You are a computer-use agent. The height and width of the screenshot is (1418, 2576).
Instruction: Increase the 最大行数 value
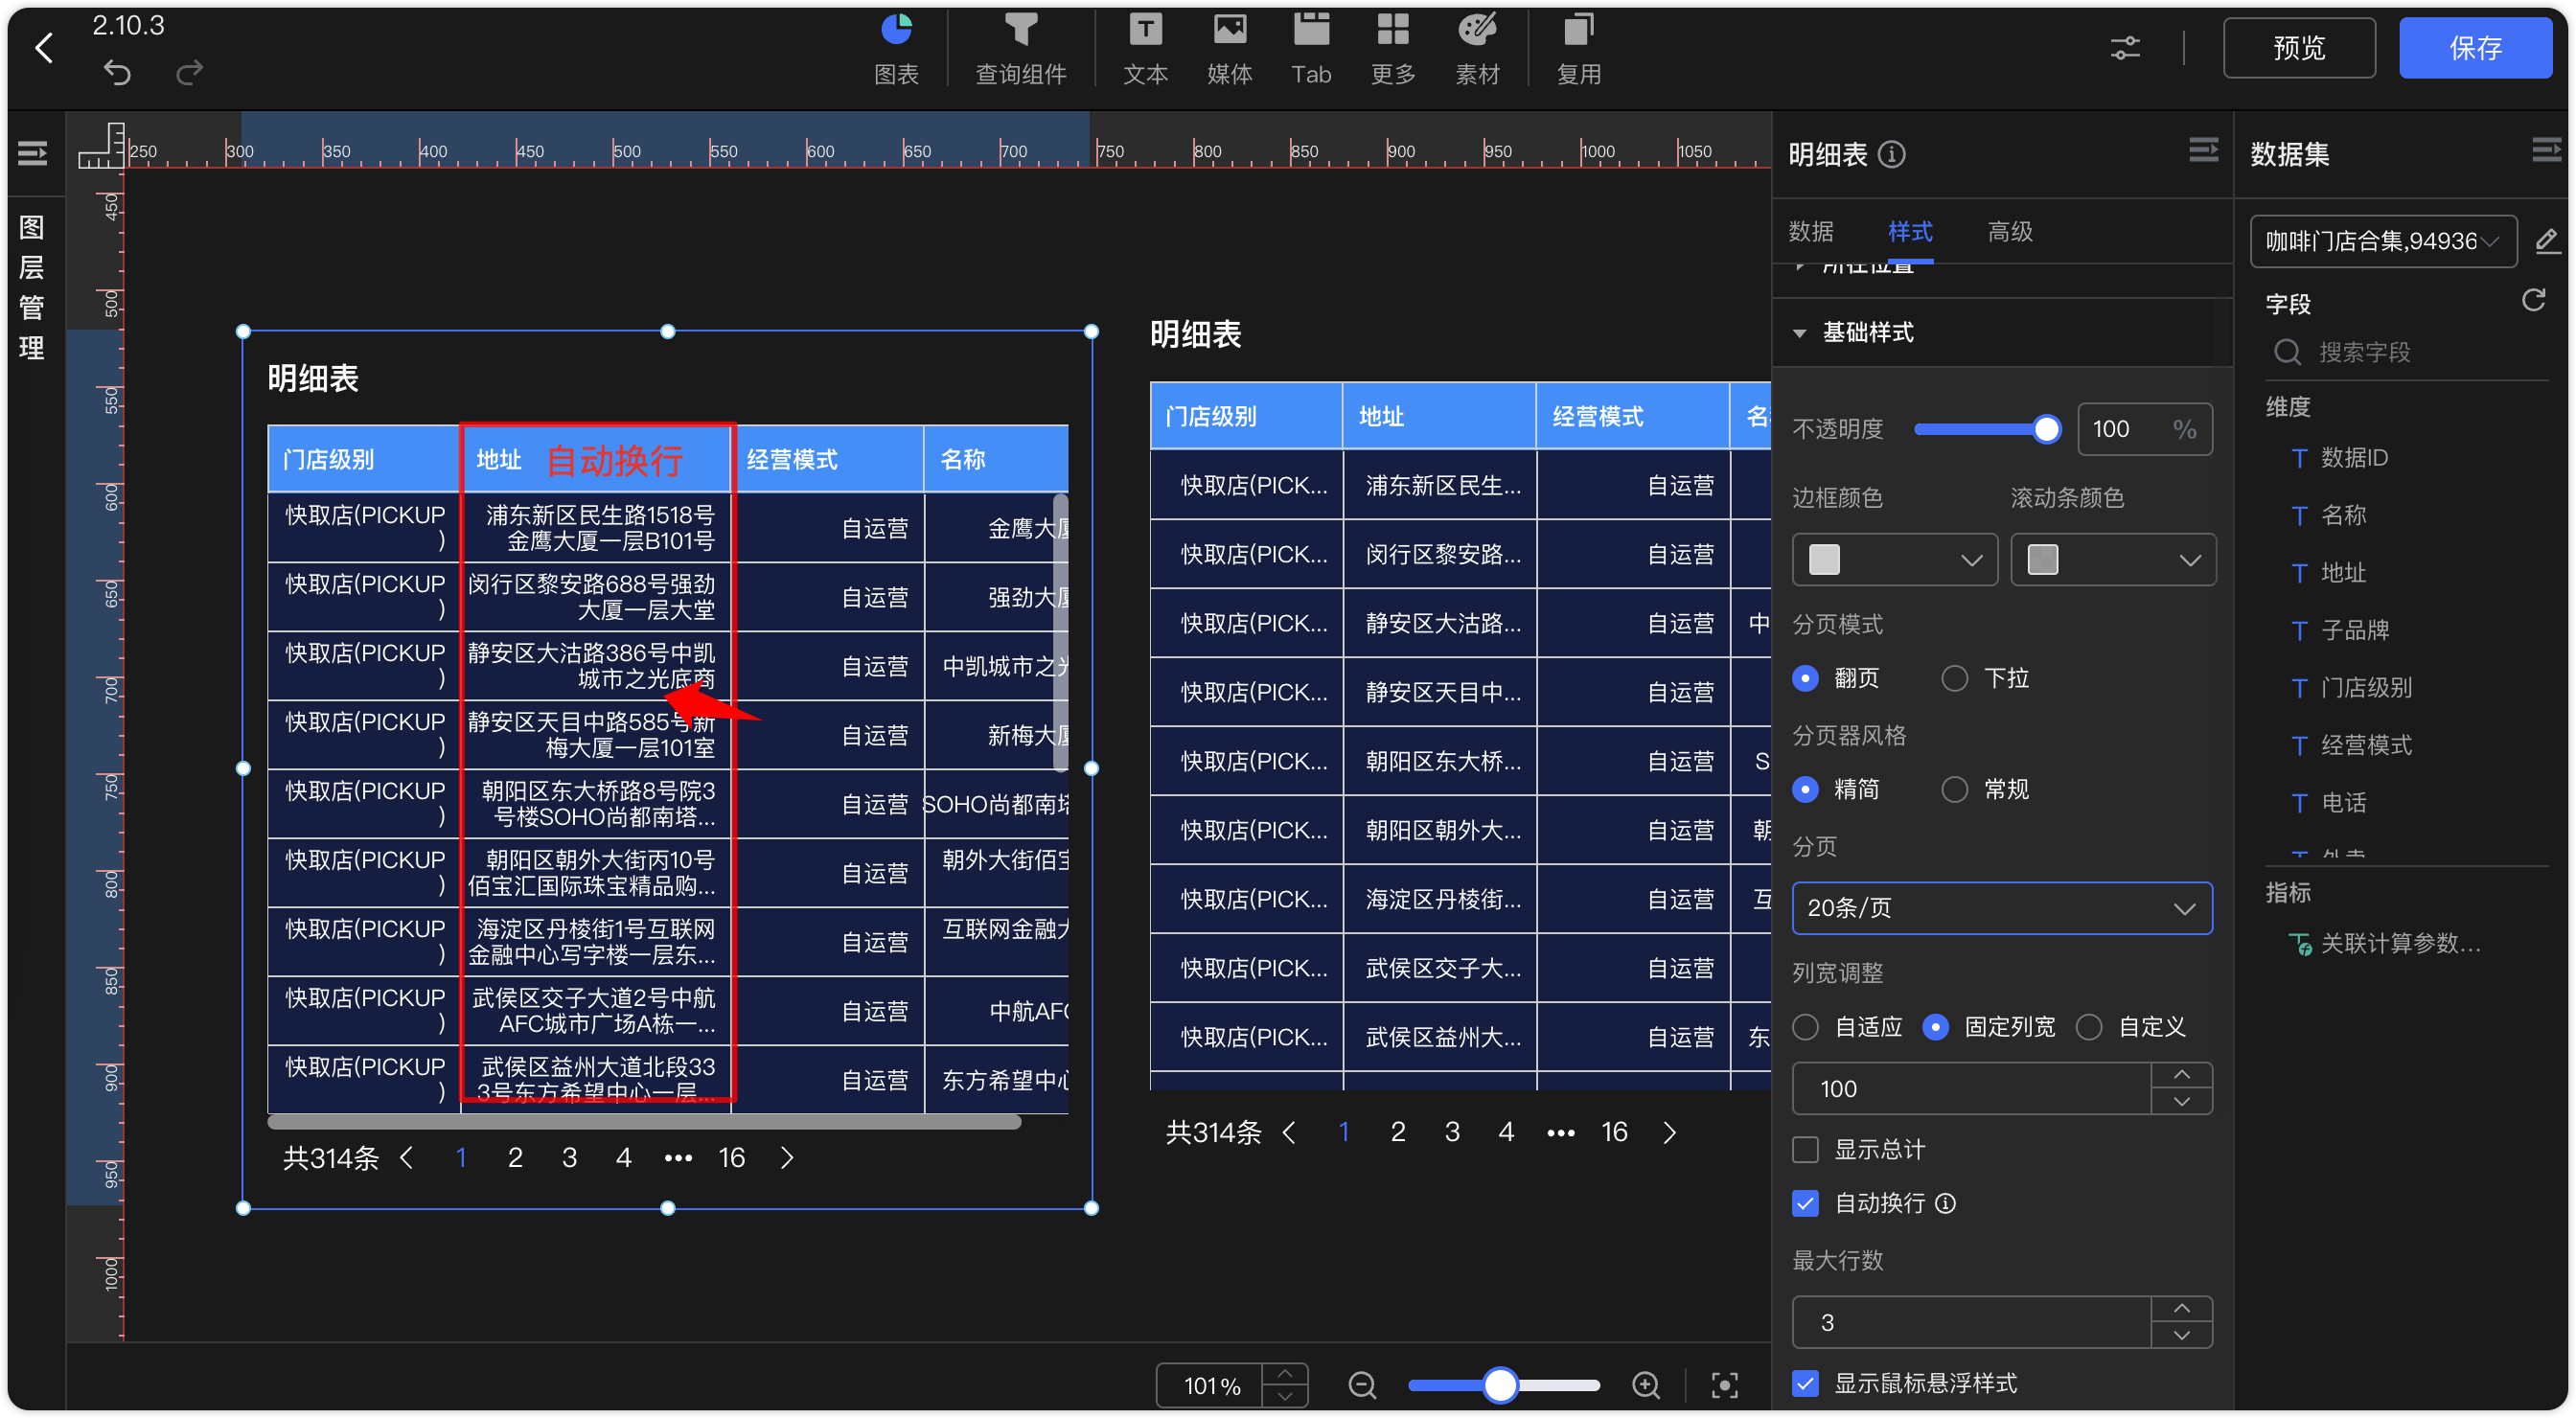[x=2182, y=1308]
